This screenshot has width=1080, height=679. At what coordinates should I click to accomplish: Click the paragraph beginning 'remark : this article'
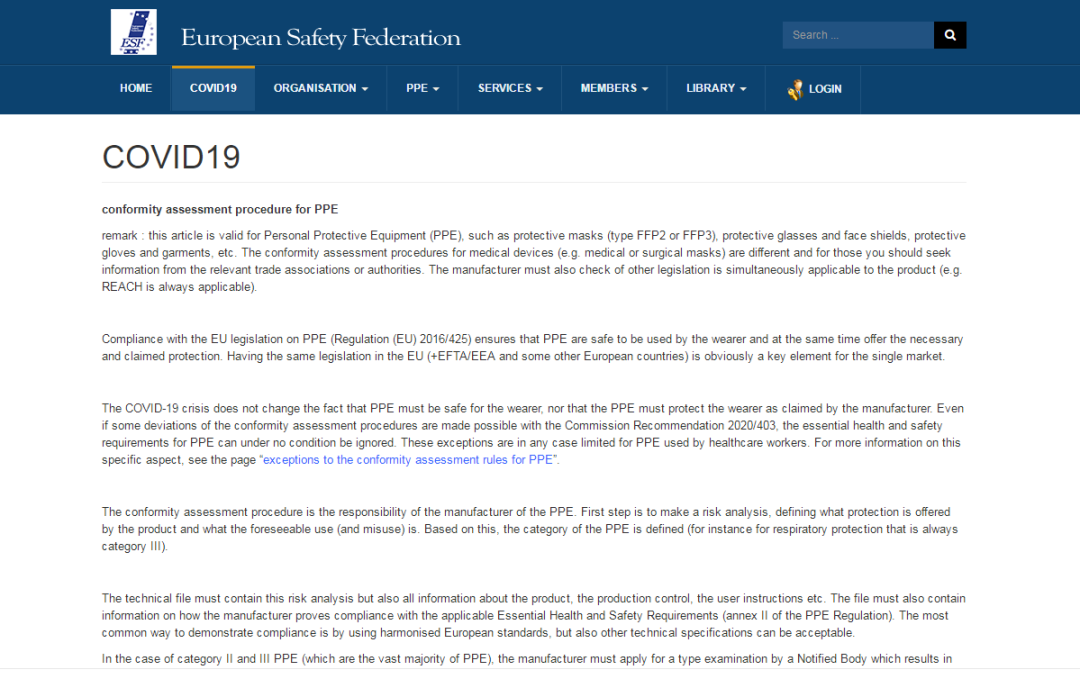click(x=533, y=261)
